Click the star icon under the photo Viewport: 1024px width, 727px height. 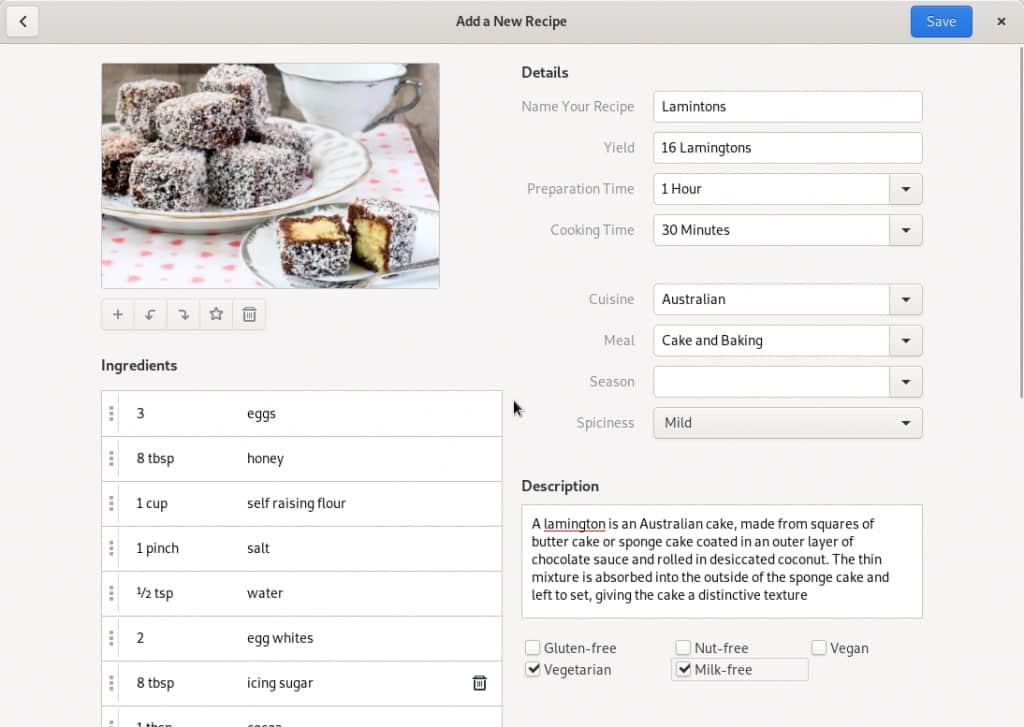click(x=216, y=314)
